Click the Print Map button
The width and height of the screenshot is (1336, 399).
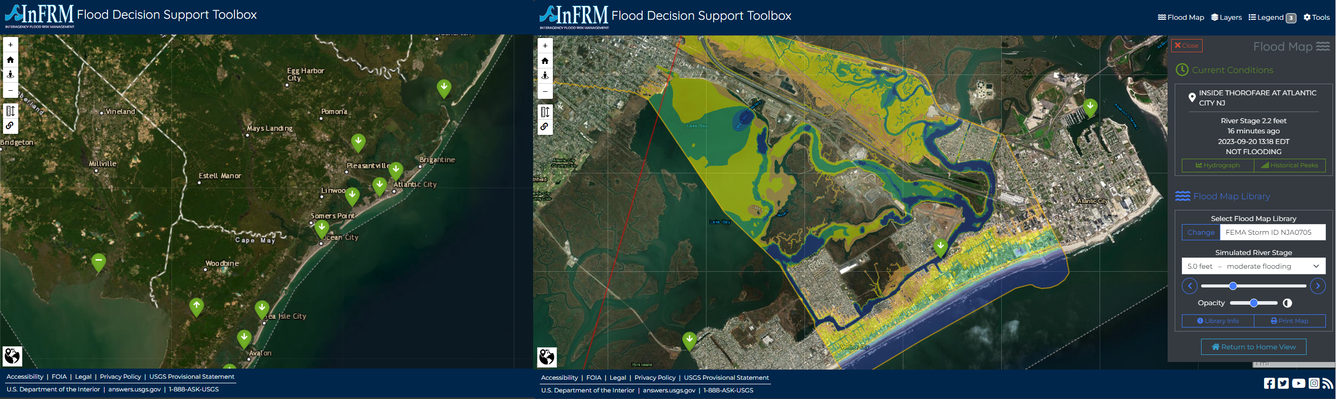click(1289, 321)
